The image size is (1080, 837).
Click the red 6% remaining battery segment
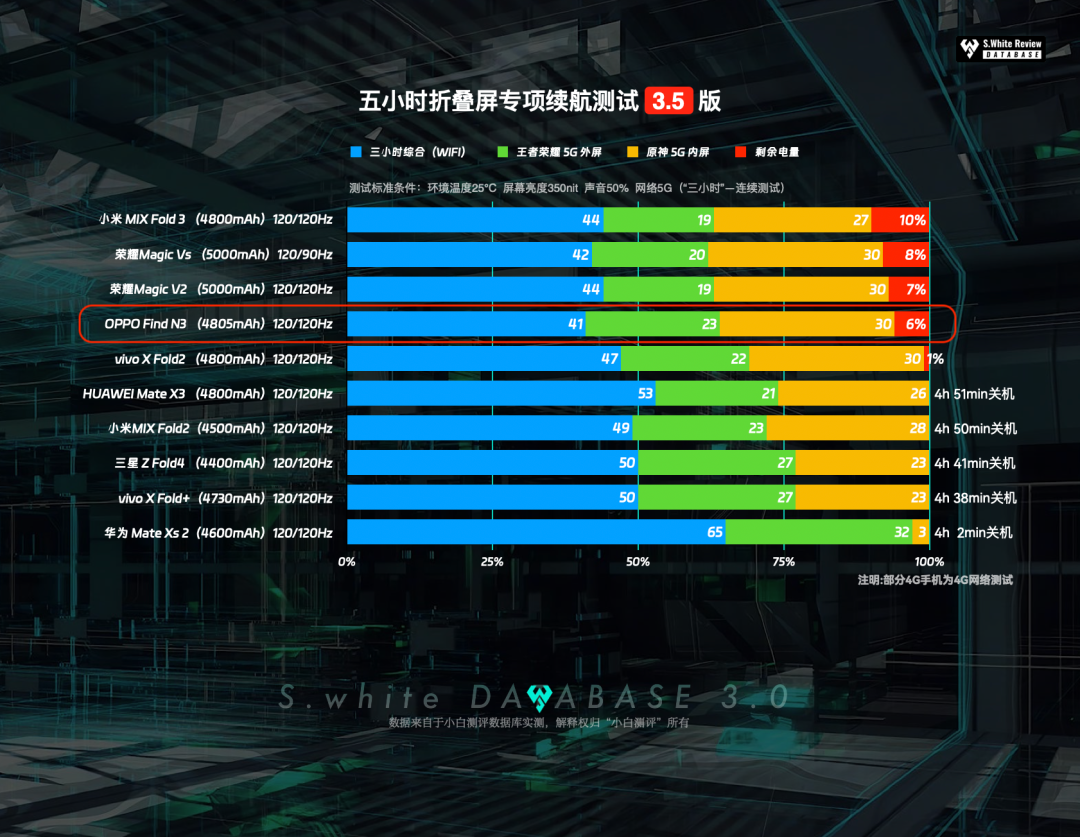pos(912,324)
